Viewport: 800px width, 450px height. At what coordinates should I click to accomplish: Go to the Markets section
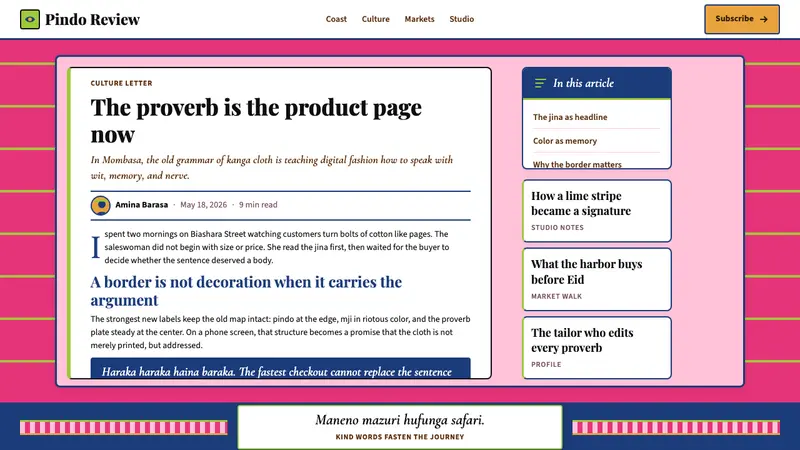coord(419,19)
